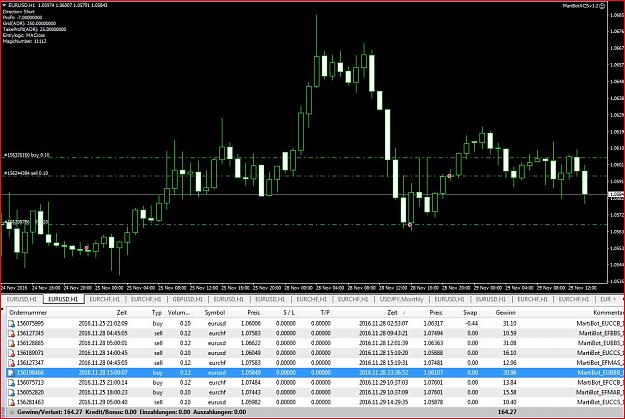Click the profit value 15.58
The height and width of the screenshot is (419, 625).
tap(509, 393)
